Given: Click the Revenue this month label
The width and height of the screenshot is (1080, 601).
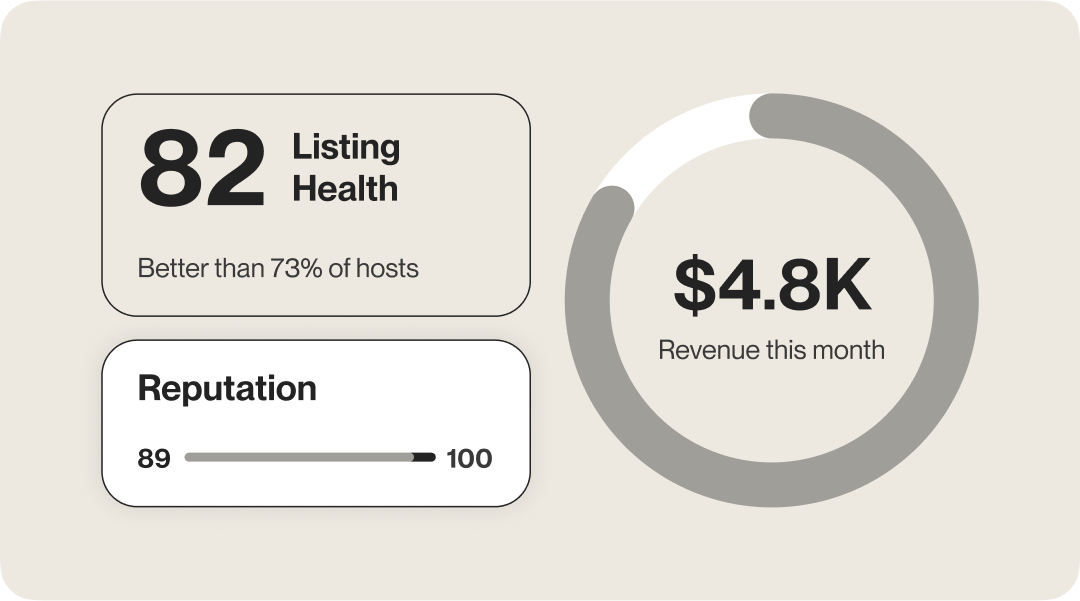Looking at the screenshot, I should tap(771, 350).
